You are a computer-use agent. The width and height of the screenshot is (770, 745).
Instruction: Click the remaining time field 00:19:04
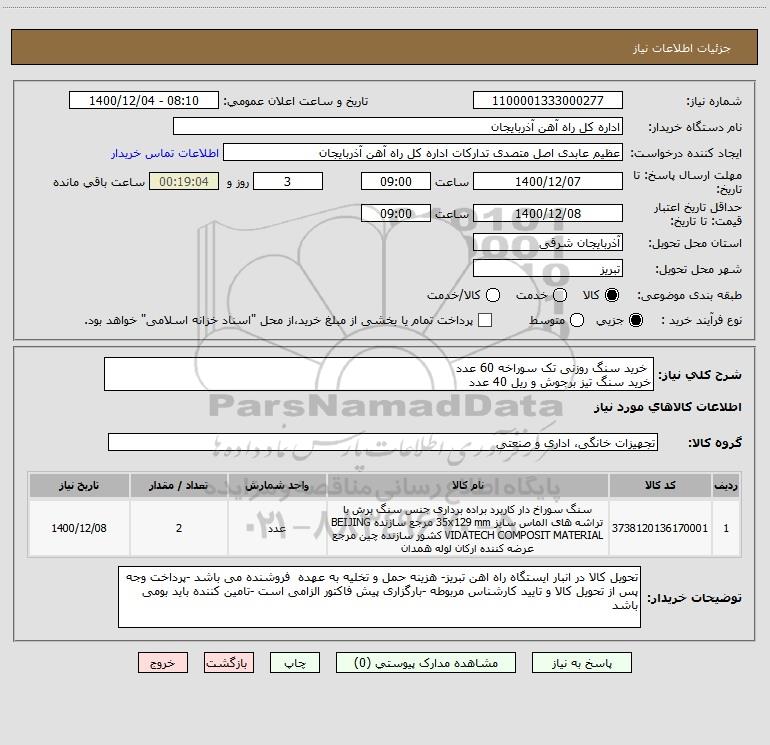pos(184,181)
